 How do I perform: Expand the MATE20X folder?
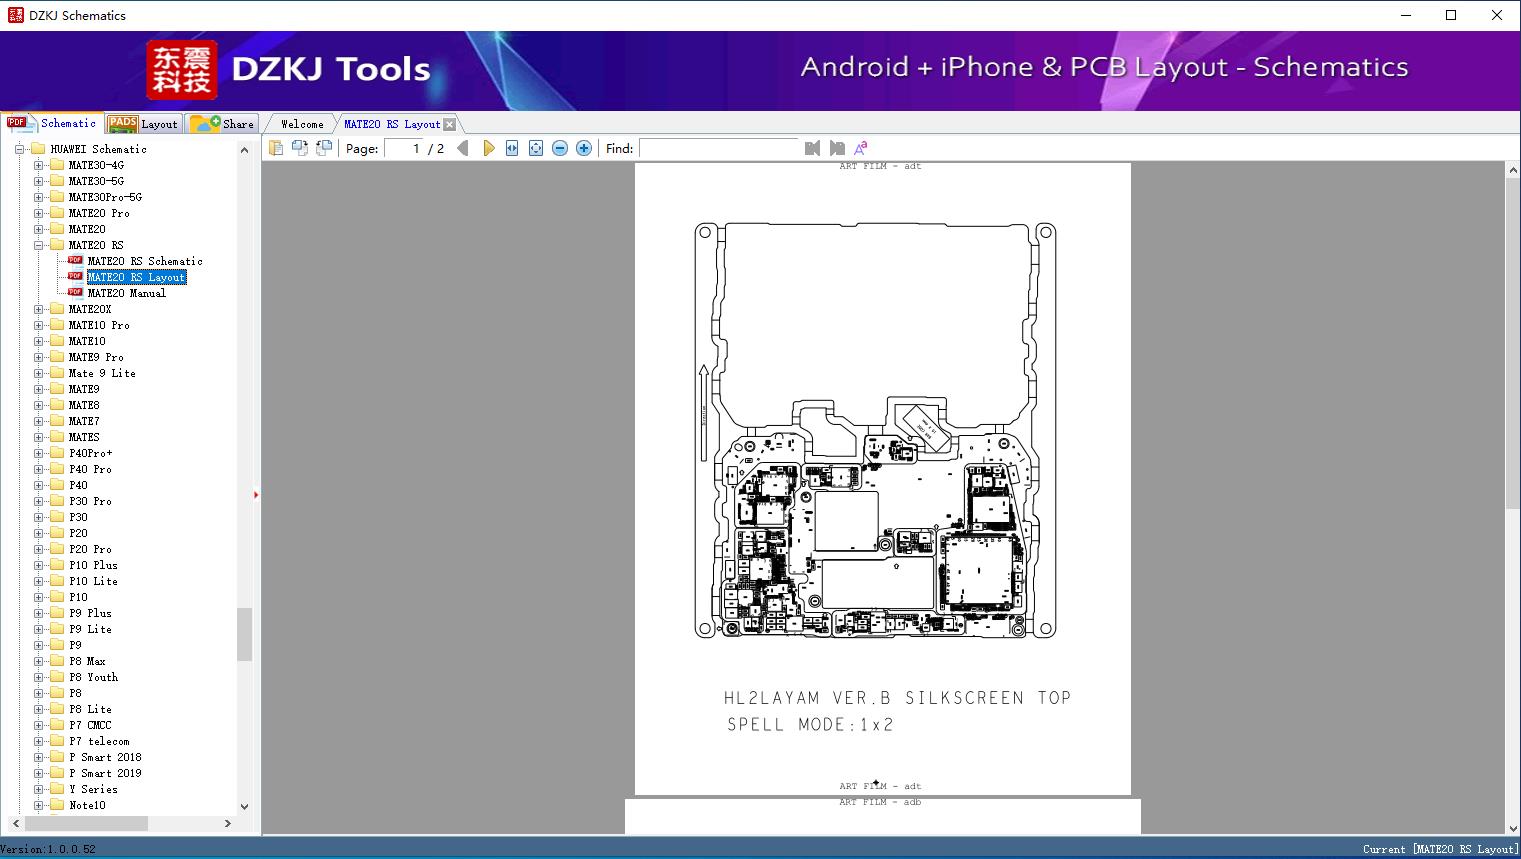38,309
